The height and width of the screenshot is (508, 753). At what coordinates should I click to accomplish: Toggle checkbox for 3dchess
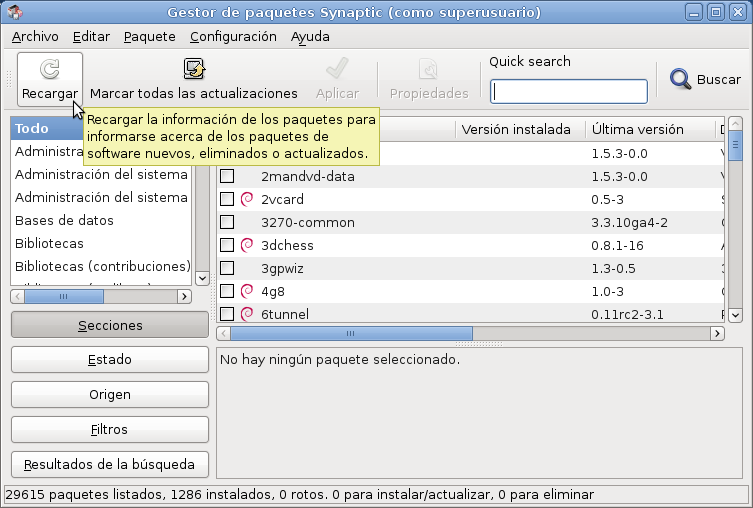(x=227, y=245)
